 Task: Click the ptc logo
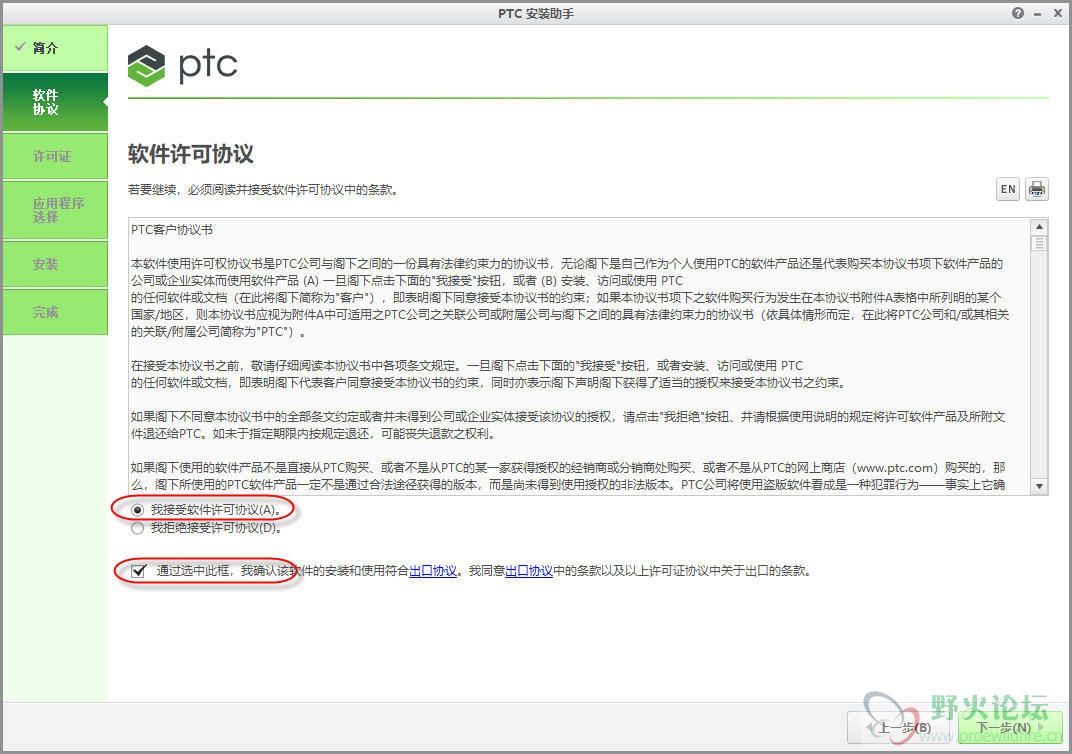tap(183, 65)
